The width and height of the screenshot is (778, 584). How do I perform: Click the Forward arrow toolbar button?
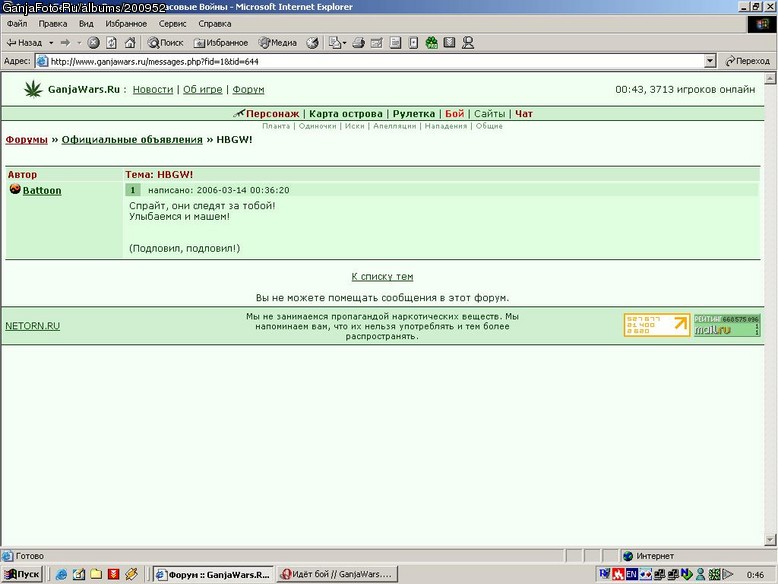65,43
